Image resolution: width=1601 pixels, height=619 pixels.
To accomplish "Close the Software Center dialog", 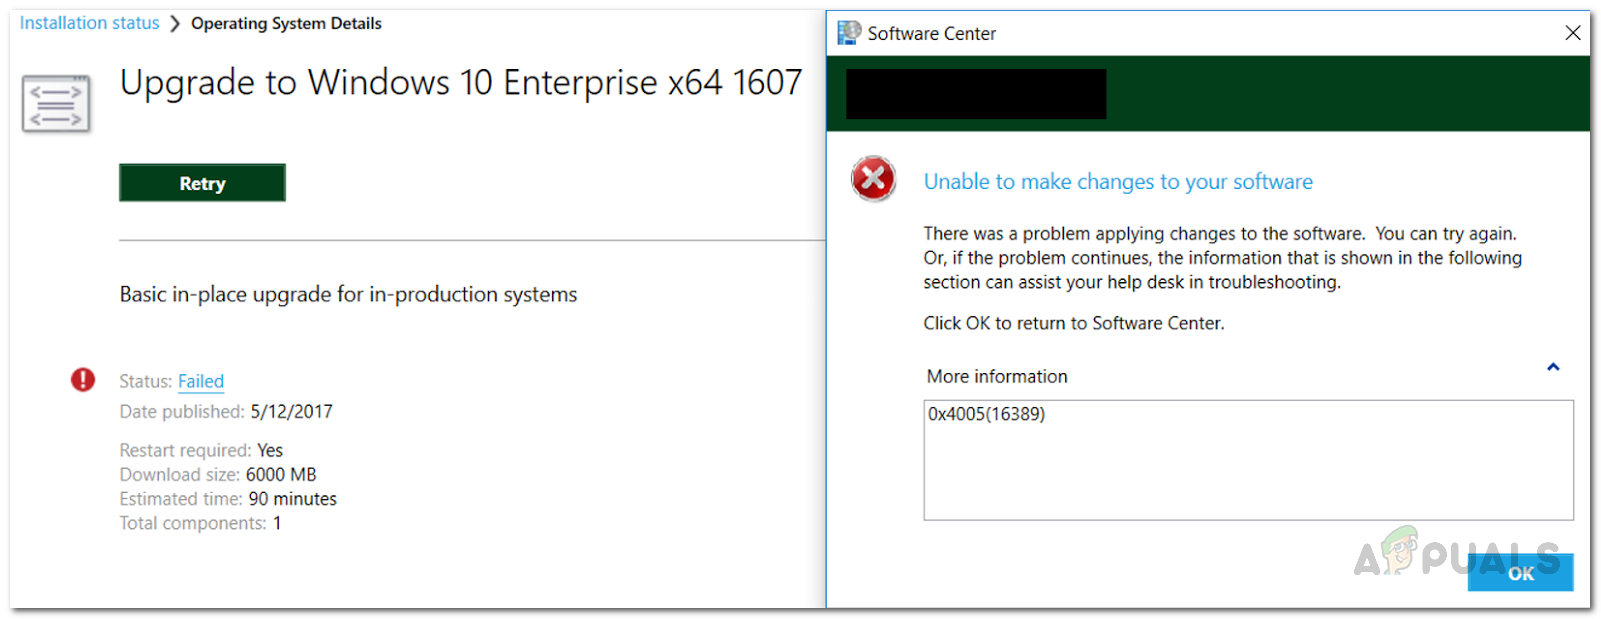I will (x=1572, y=33).
